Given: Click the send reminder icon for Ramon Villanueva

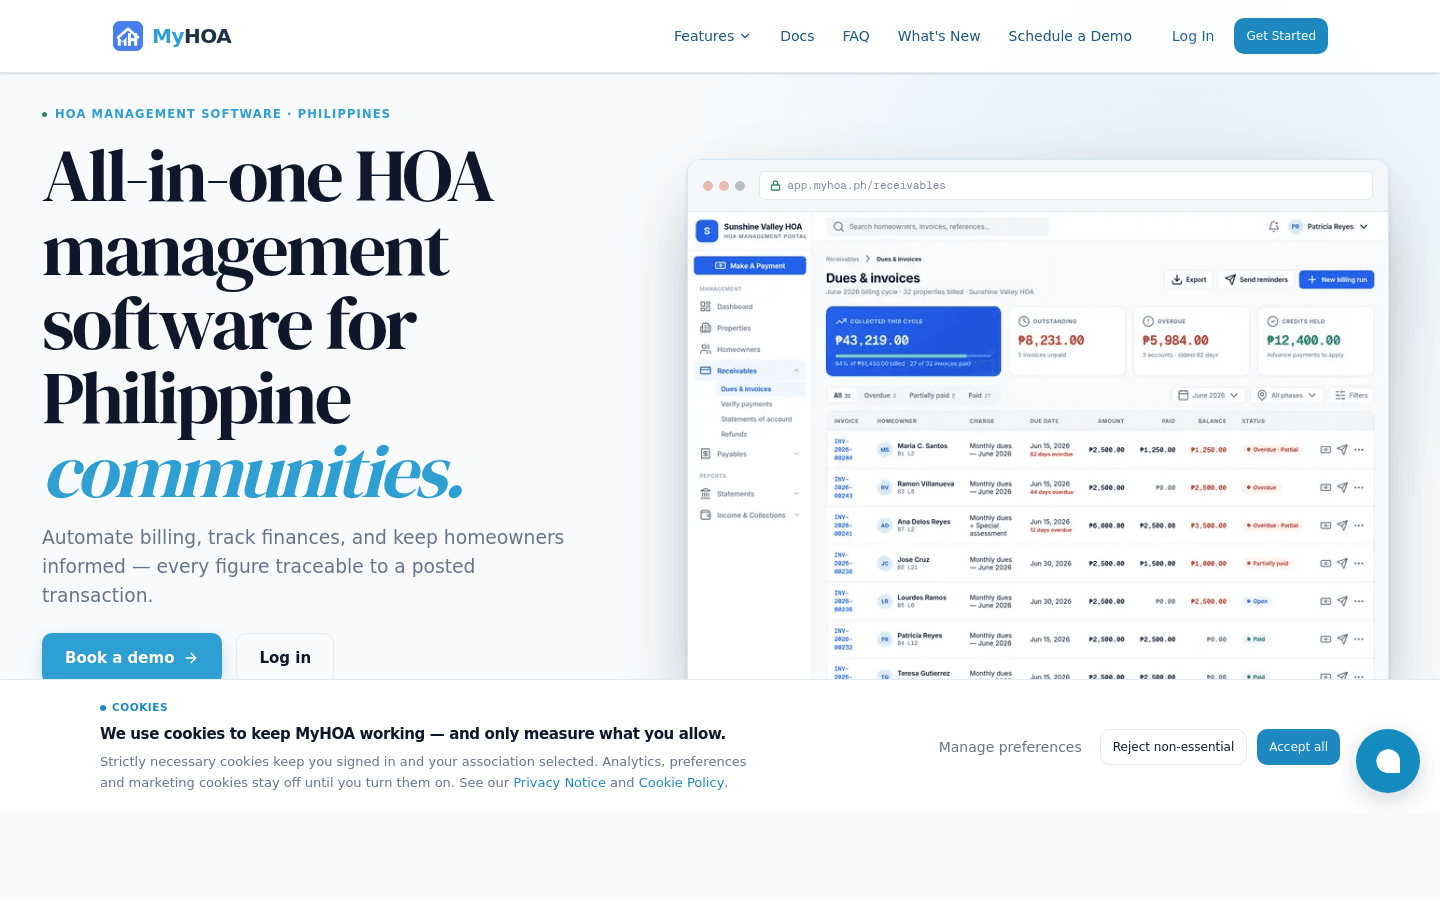Looking at the screenshot, I should point(1342,488).
